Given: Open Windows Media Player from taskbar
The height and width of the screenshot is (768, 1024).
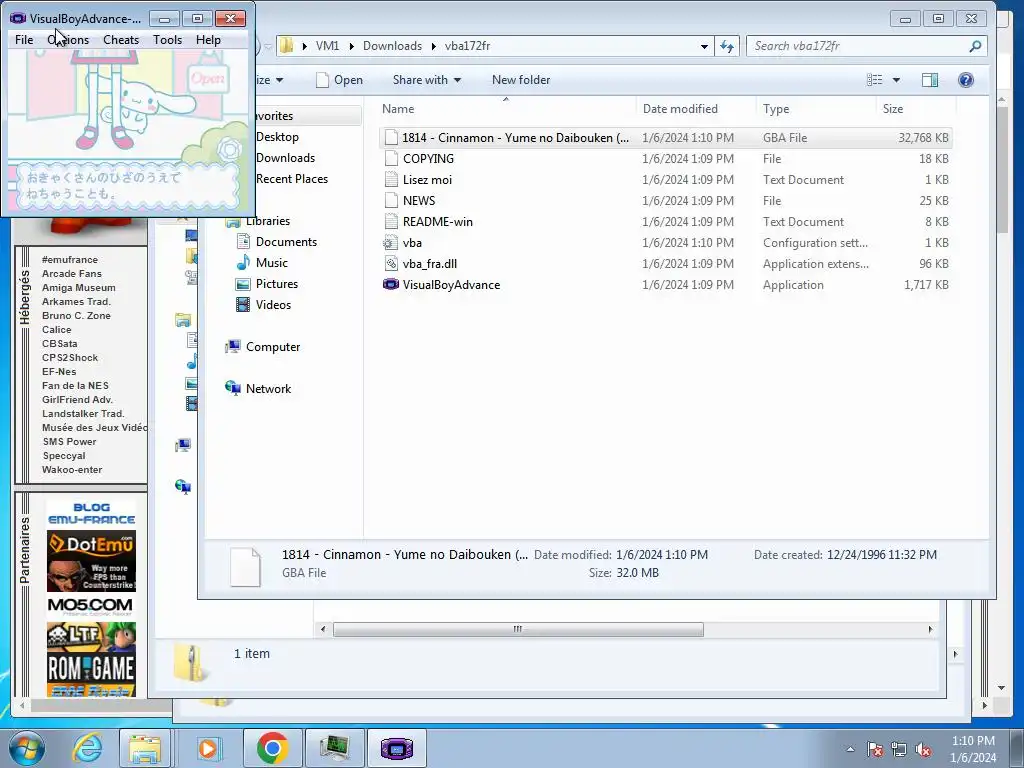Looking at the screenshot, I should [208, 748].
